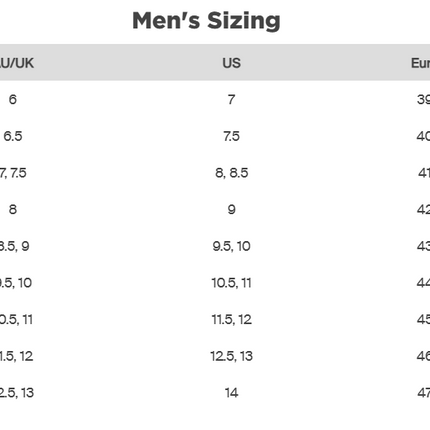Click Euro size 39 cell
This screenshot has height=430, width=430.
click(x=423, y=99)
